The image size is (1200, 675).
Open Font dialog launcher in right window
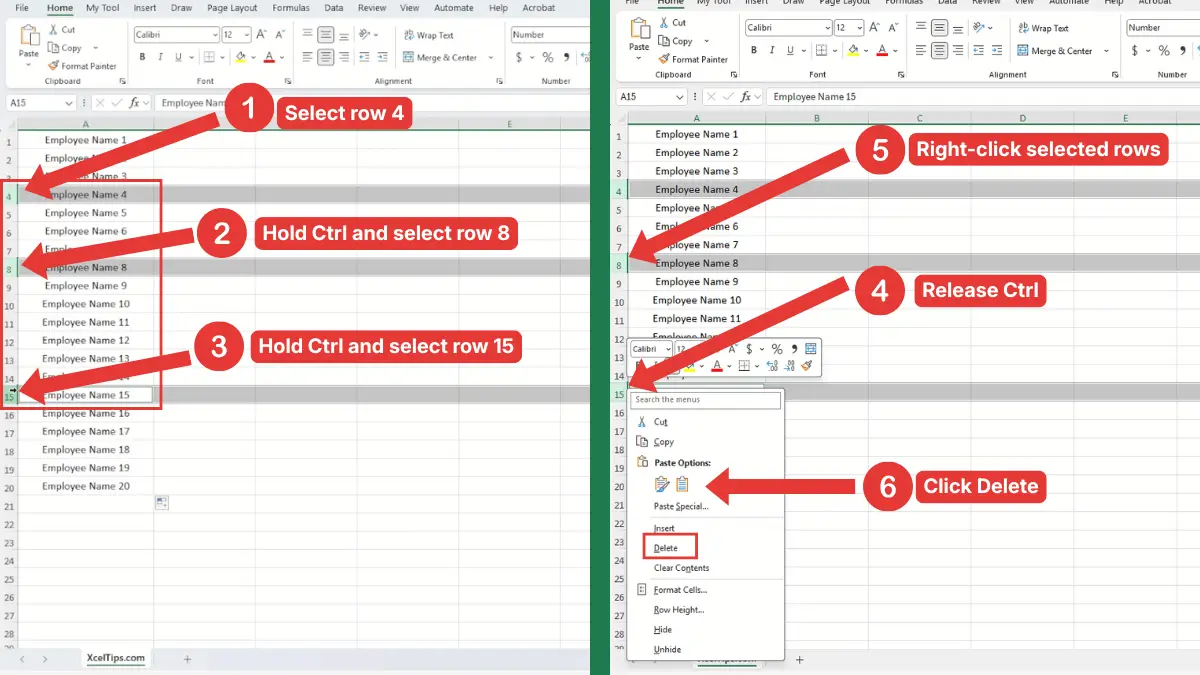click(x=901, y=74)
